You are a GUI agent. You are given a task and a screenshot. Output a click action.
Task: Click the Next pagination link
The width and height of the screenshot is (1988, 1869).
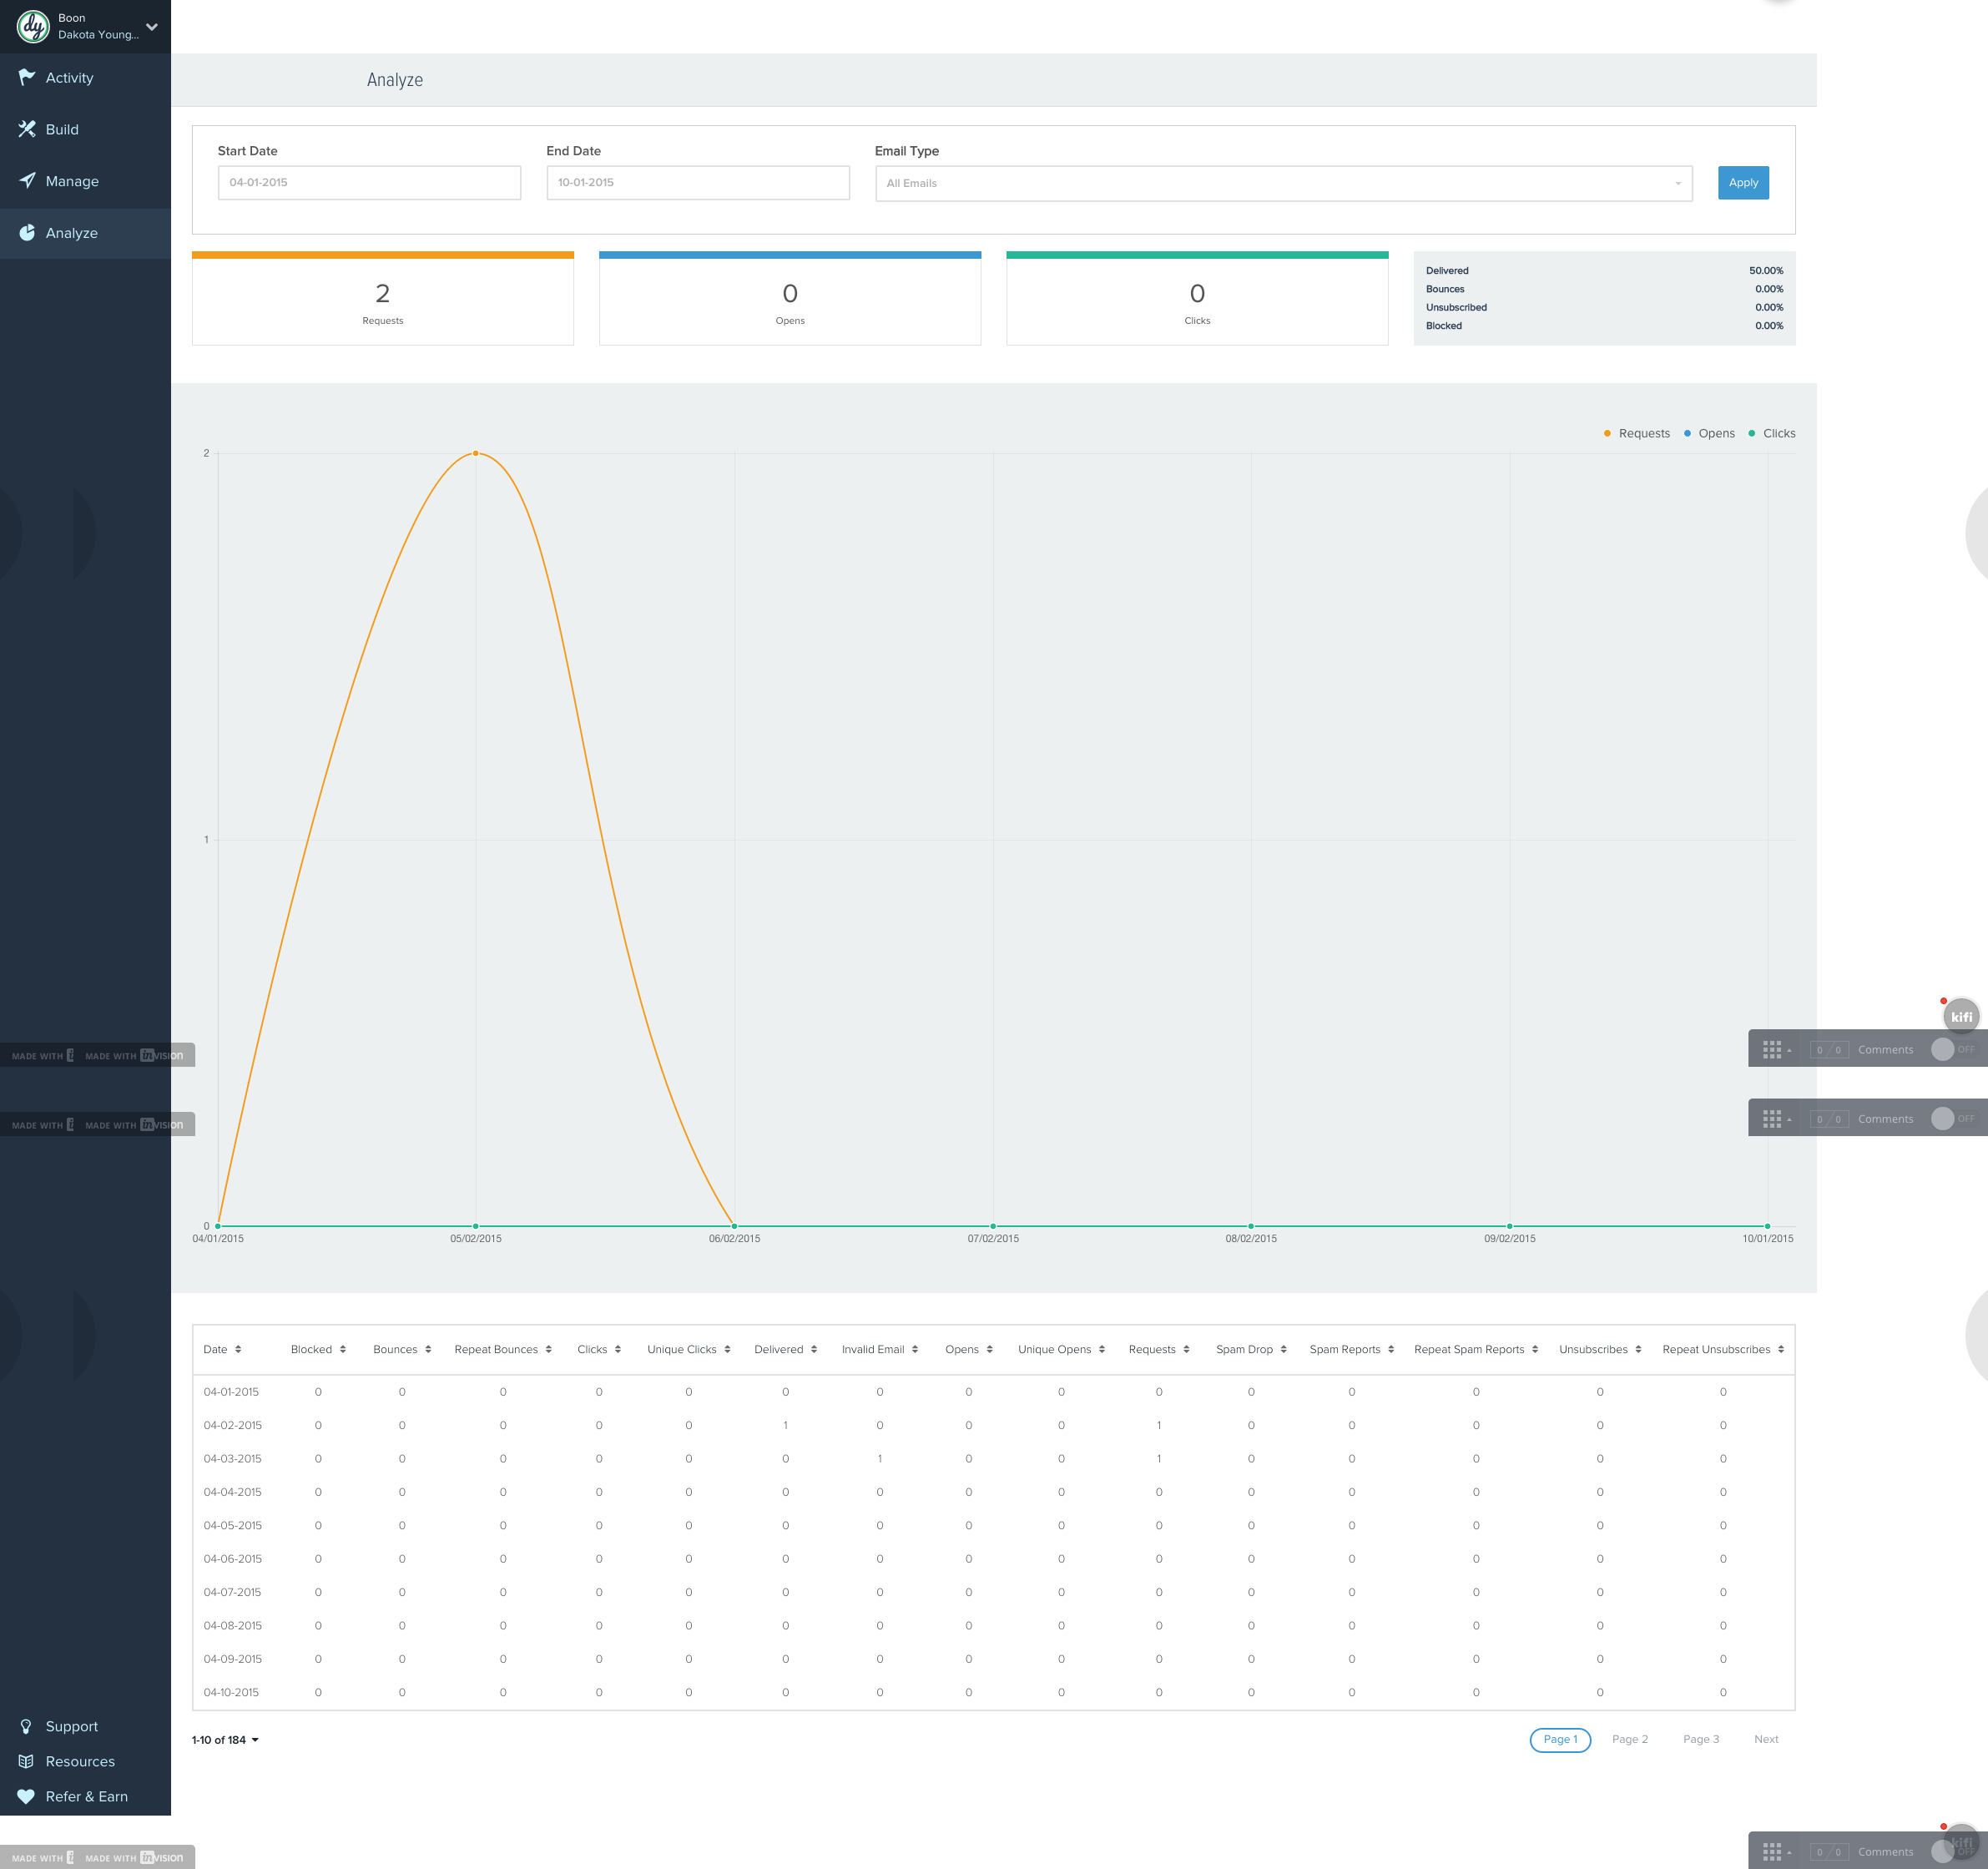[1766, 1739]
